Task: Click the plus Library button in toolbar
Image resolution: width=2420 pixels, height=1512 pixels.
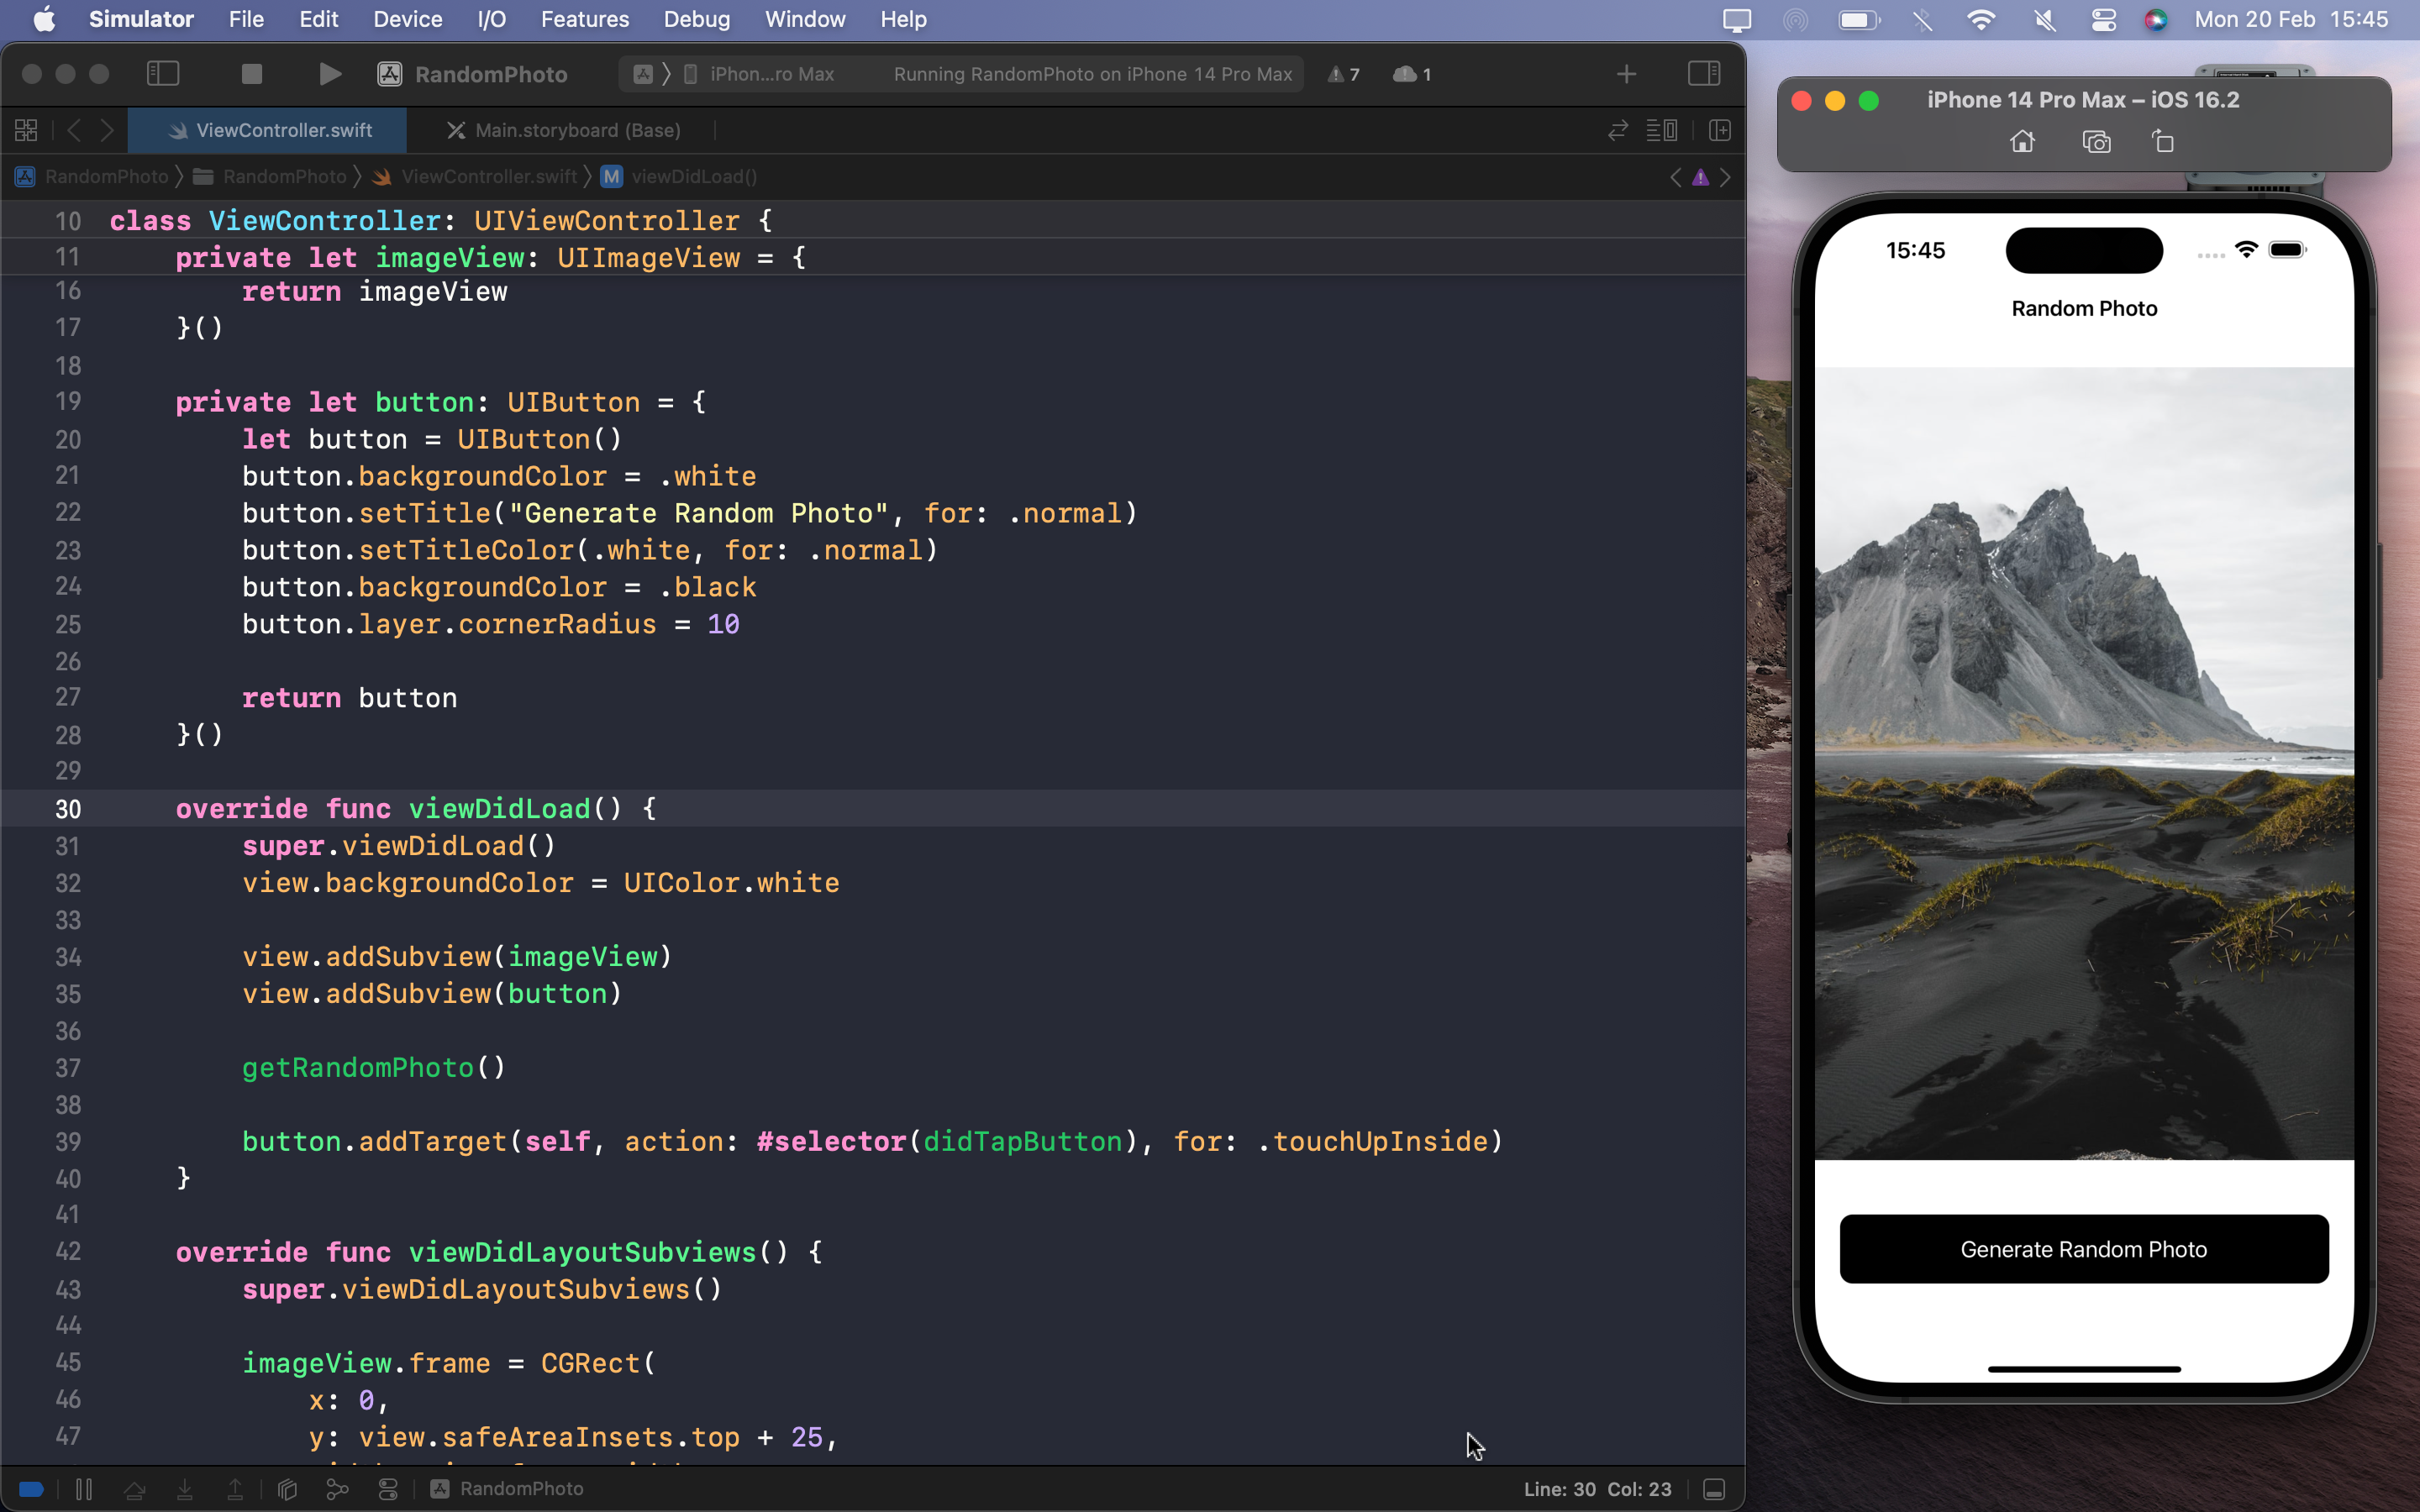Action: point(1626,74)
